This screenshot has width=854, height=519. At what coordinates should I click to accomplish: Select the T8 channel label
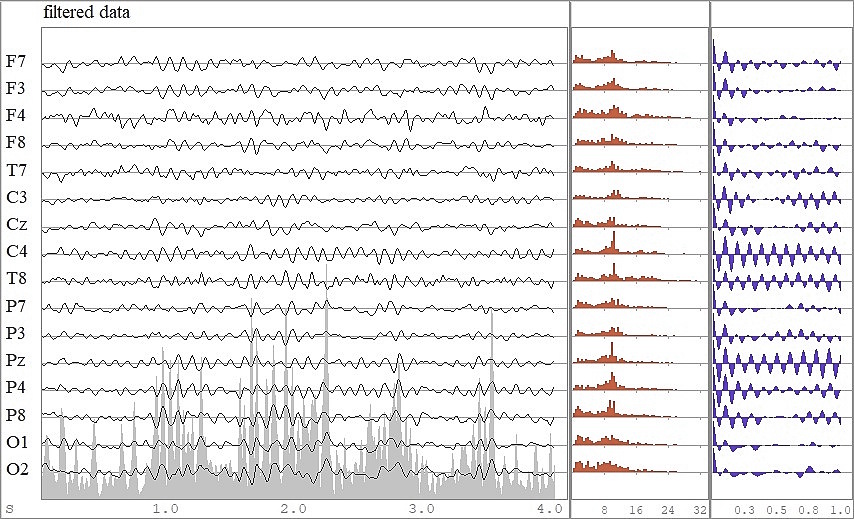(16, 279)
